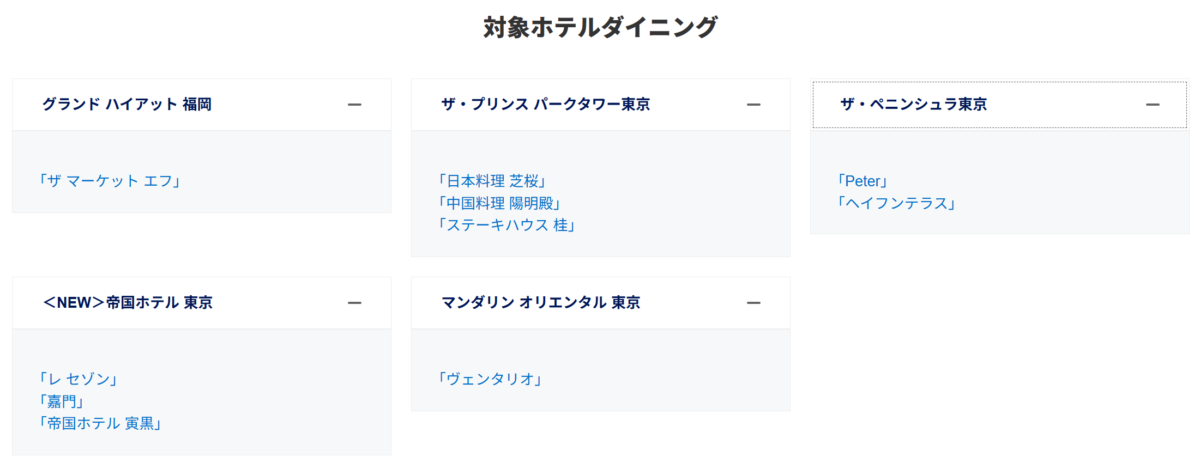The width and height of the screenshot is (1200, 469).
Task: Click the minus icon beside マンダリン オリエンタル 東京
Action: click(753, 302)
